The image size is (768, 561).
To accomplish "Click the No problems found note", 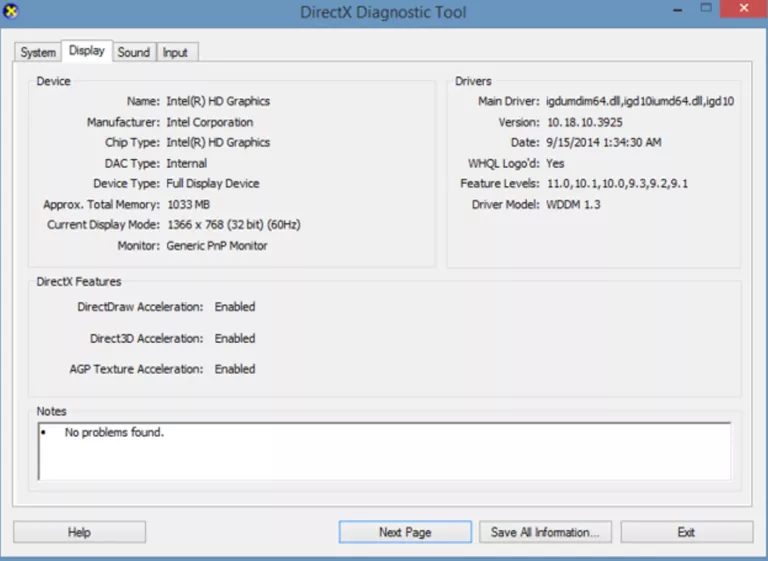I will 114,432.
